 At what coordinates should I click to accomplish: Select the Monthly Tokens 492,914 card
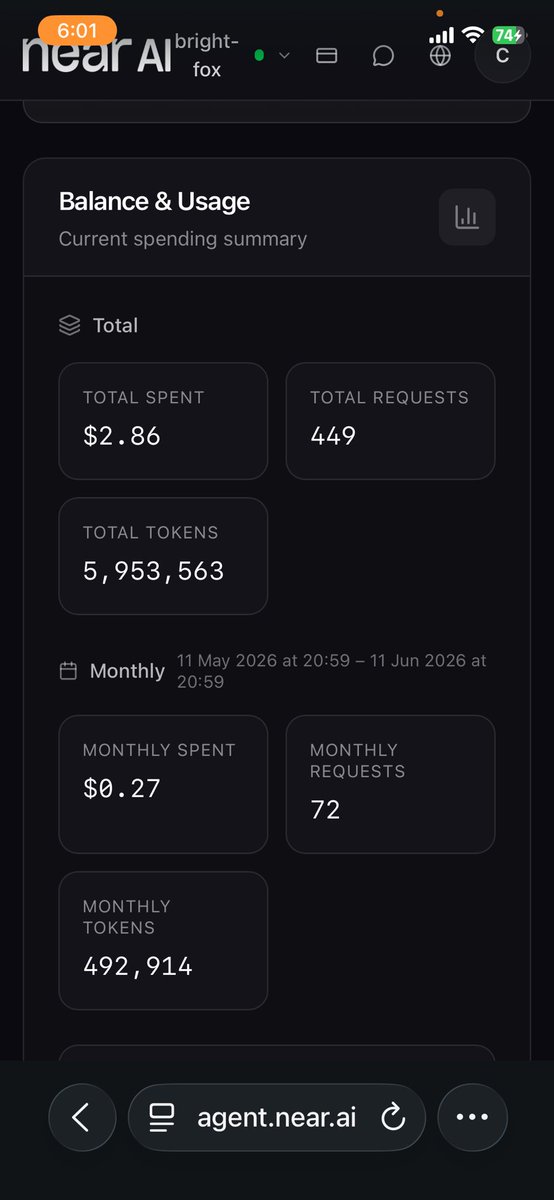coord(163,941)
